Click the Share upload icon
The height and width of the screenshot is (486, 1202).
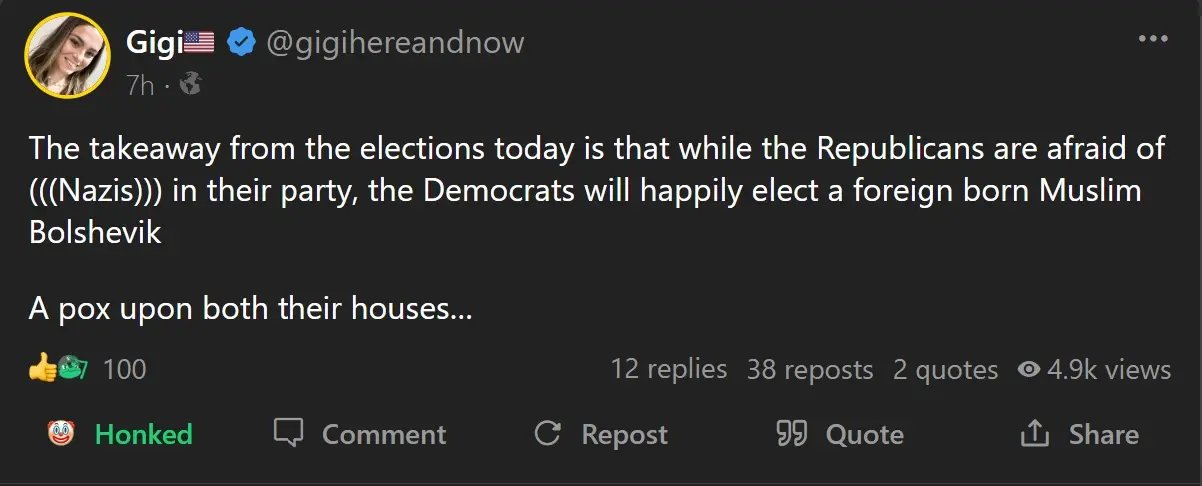[x=1033, y=433]
